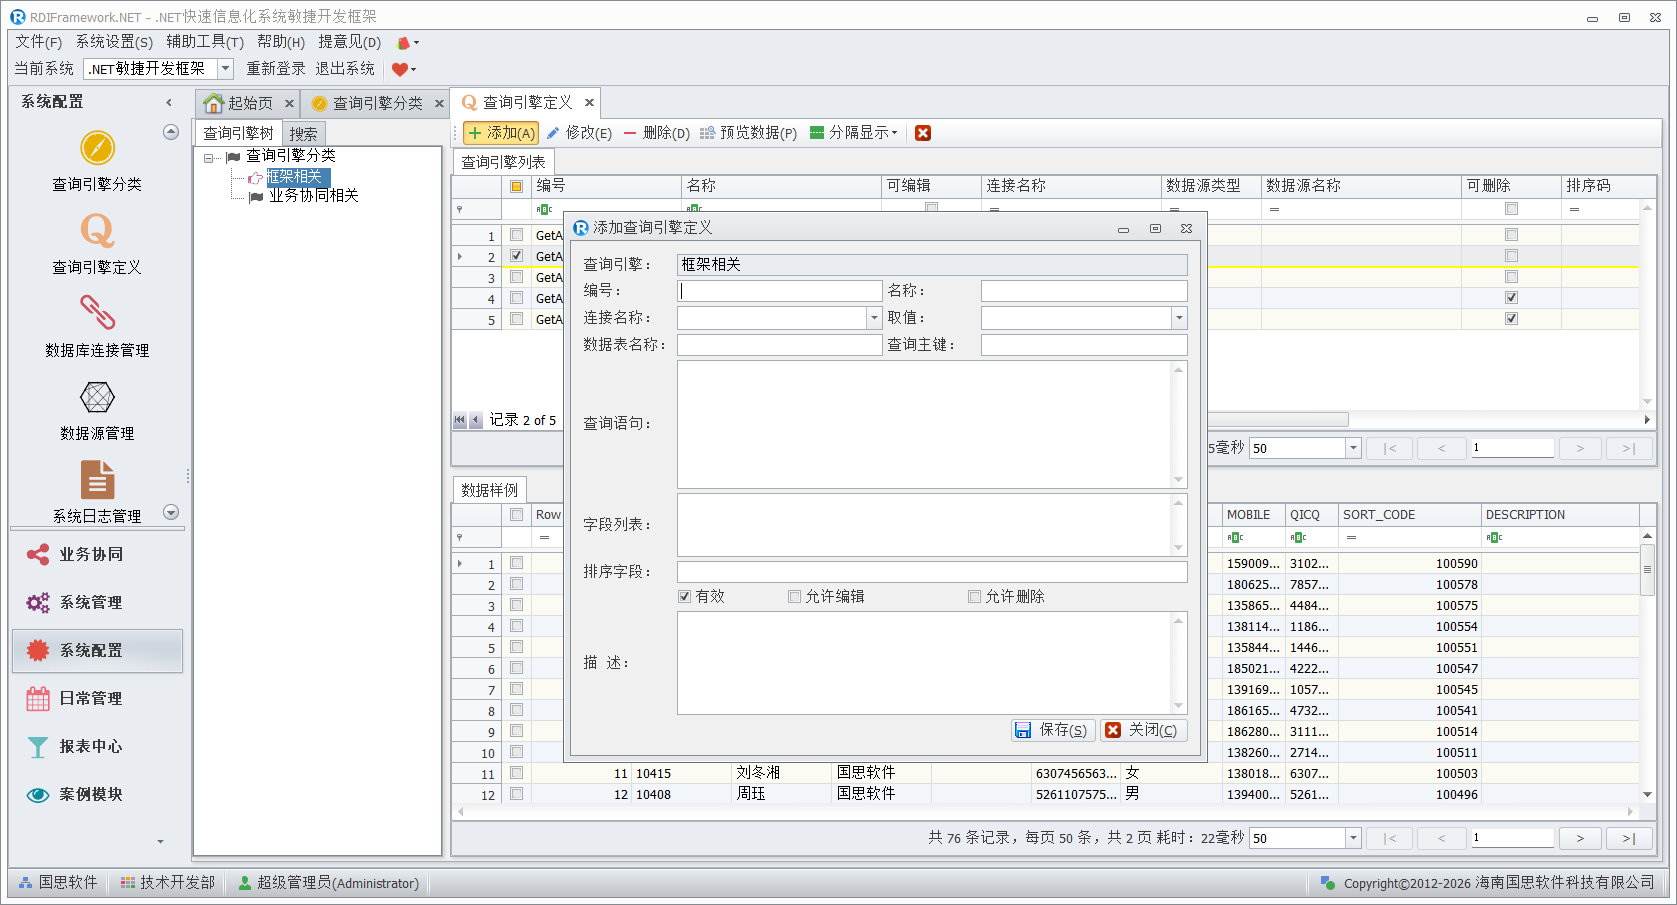Open the 查询引擎定义 Q icon in sidebar
Image resolution: width=1677 pixels, height=905 pixels.
[97, 232]
